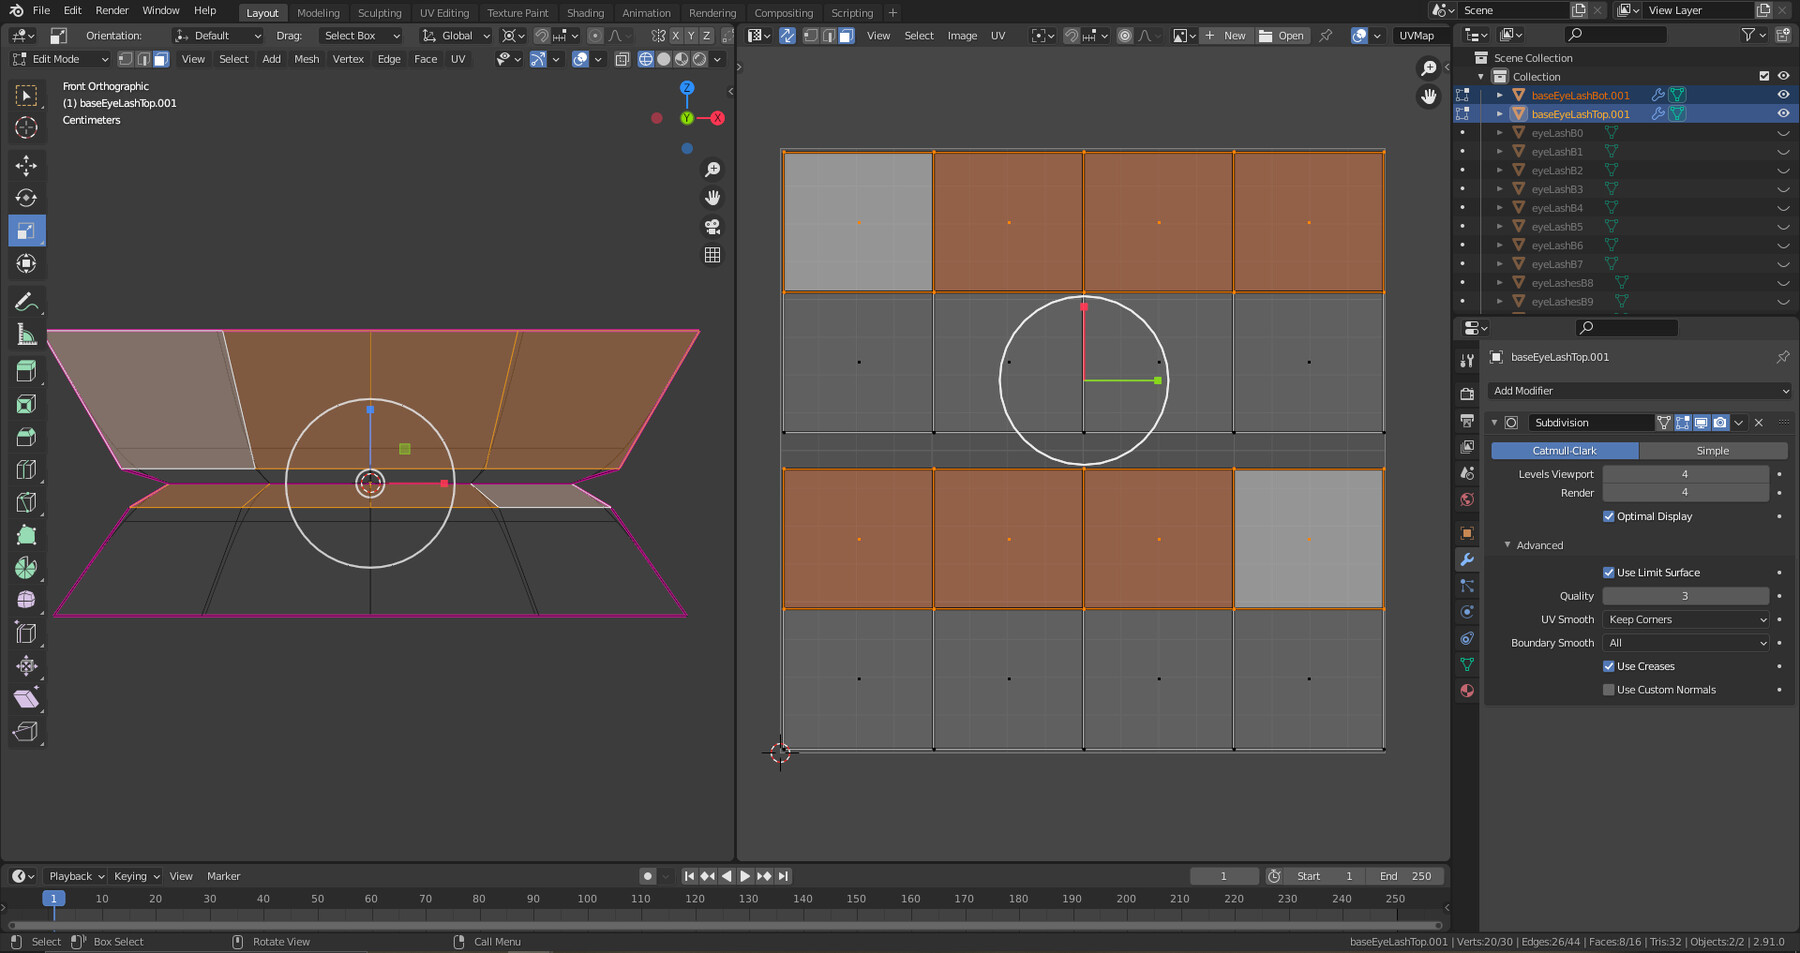Viewport: 1800px width, 953px height.
Task: Activate the Transform tool
Action: pos(26,264)
